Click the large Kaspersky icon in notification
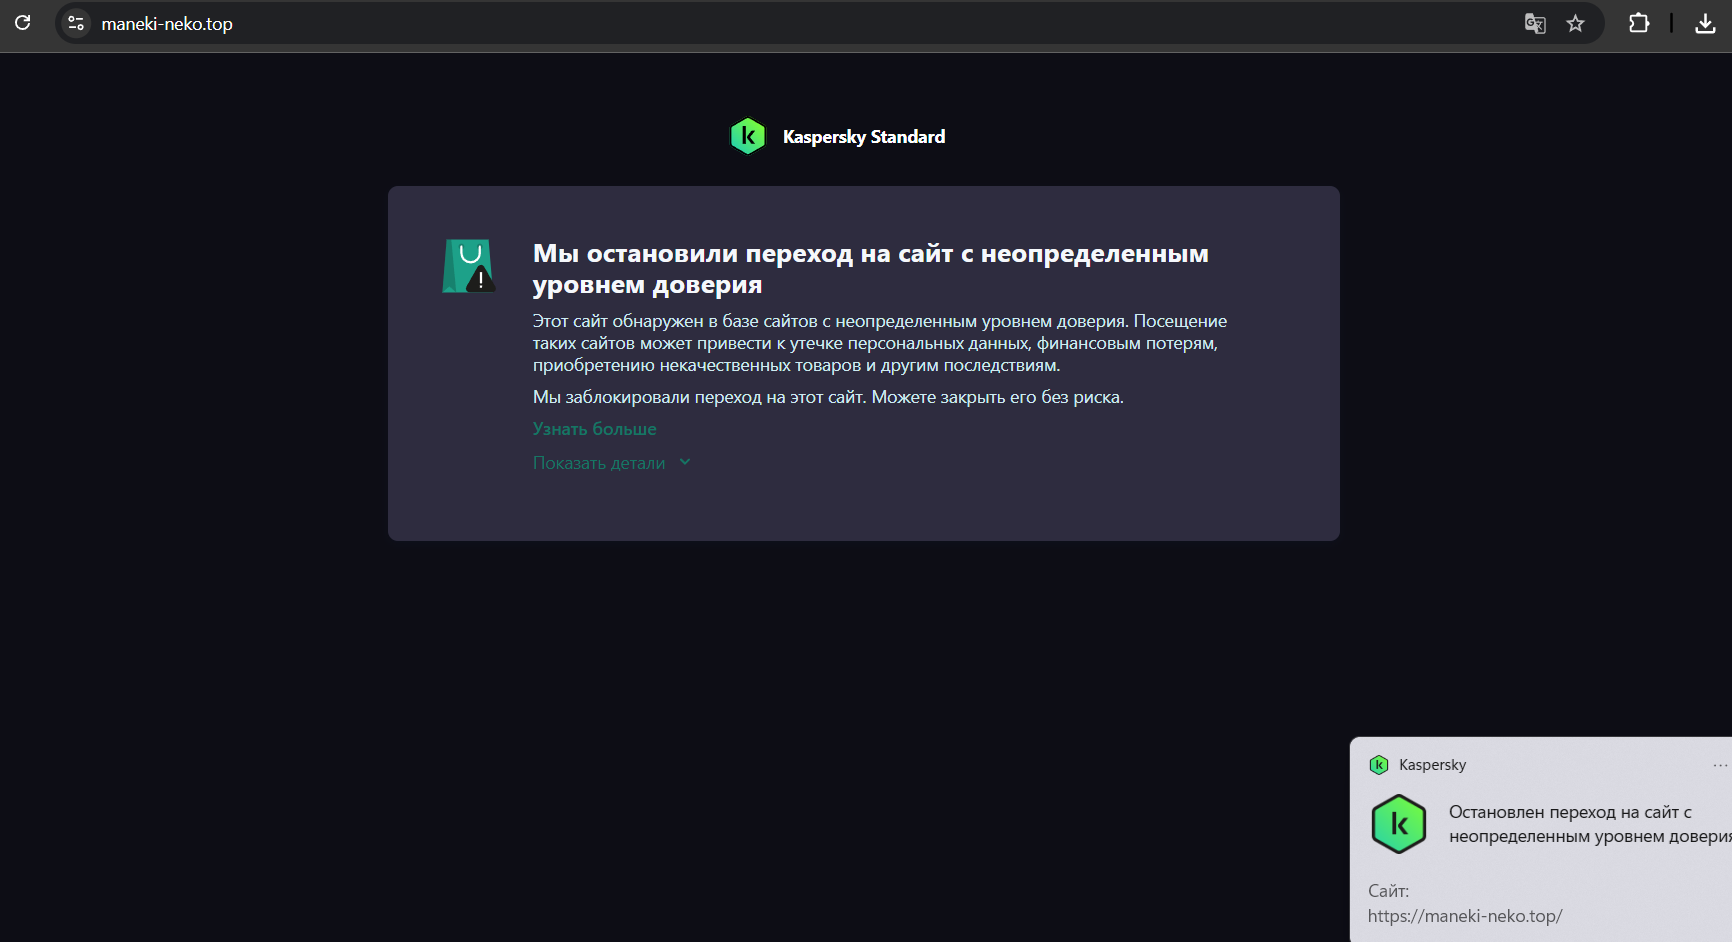 (1399, 824)
